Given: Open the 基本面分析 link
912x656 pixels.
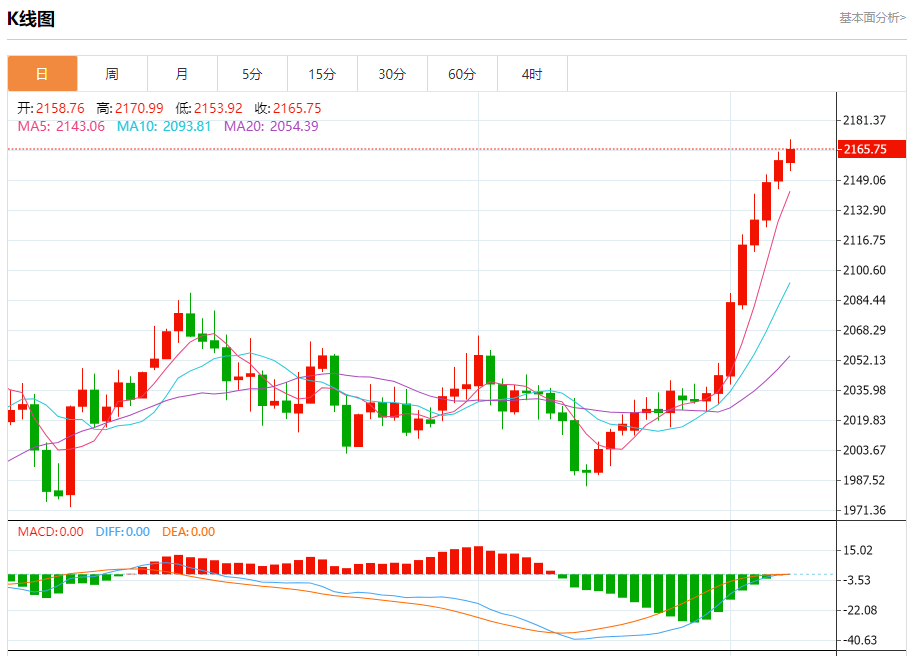Looking at the screenshot, I should pyautogui.click(x=872, y=18).
